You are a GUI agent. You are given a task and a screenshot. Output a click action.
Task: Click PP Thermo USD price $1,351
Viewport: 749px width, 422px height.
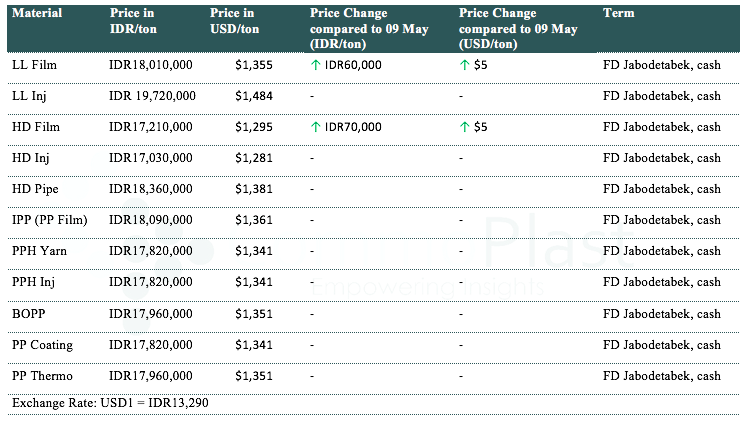[x=253, y=376]
